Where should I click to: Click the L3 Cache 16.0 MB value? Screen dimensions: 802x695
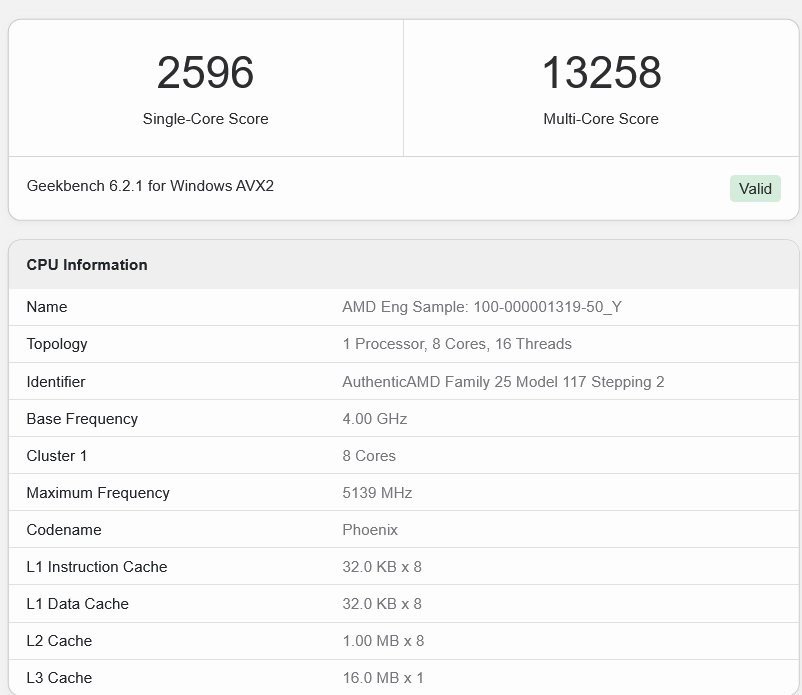coord(380,677)
